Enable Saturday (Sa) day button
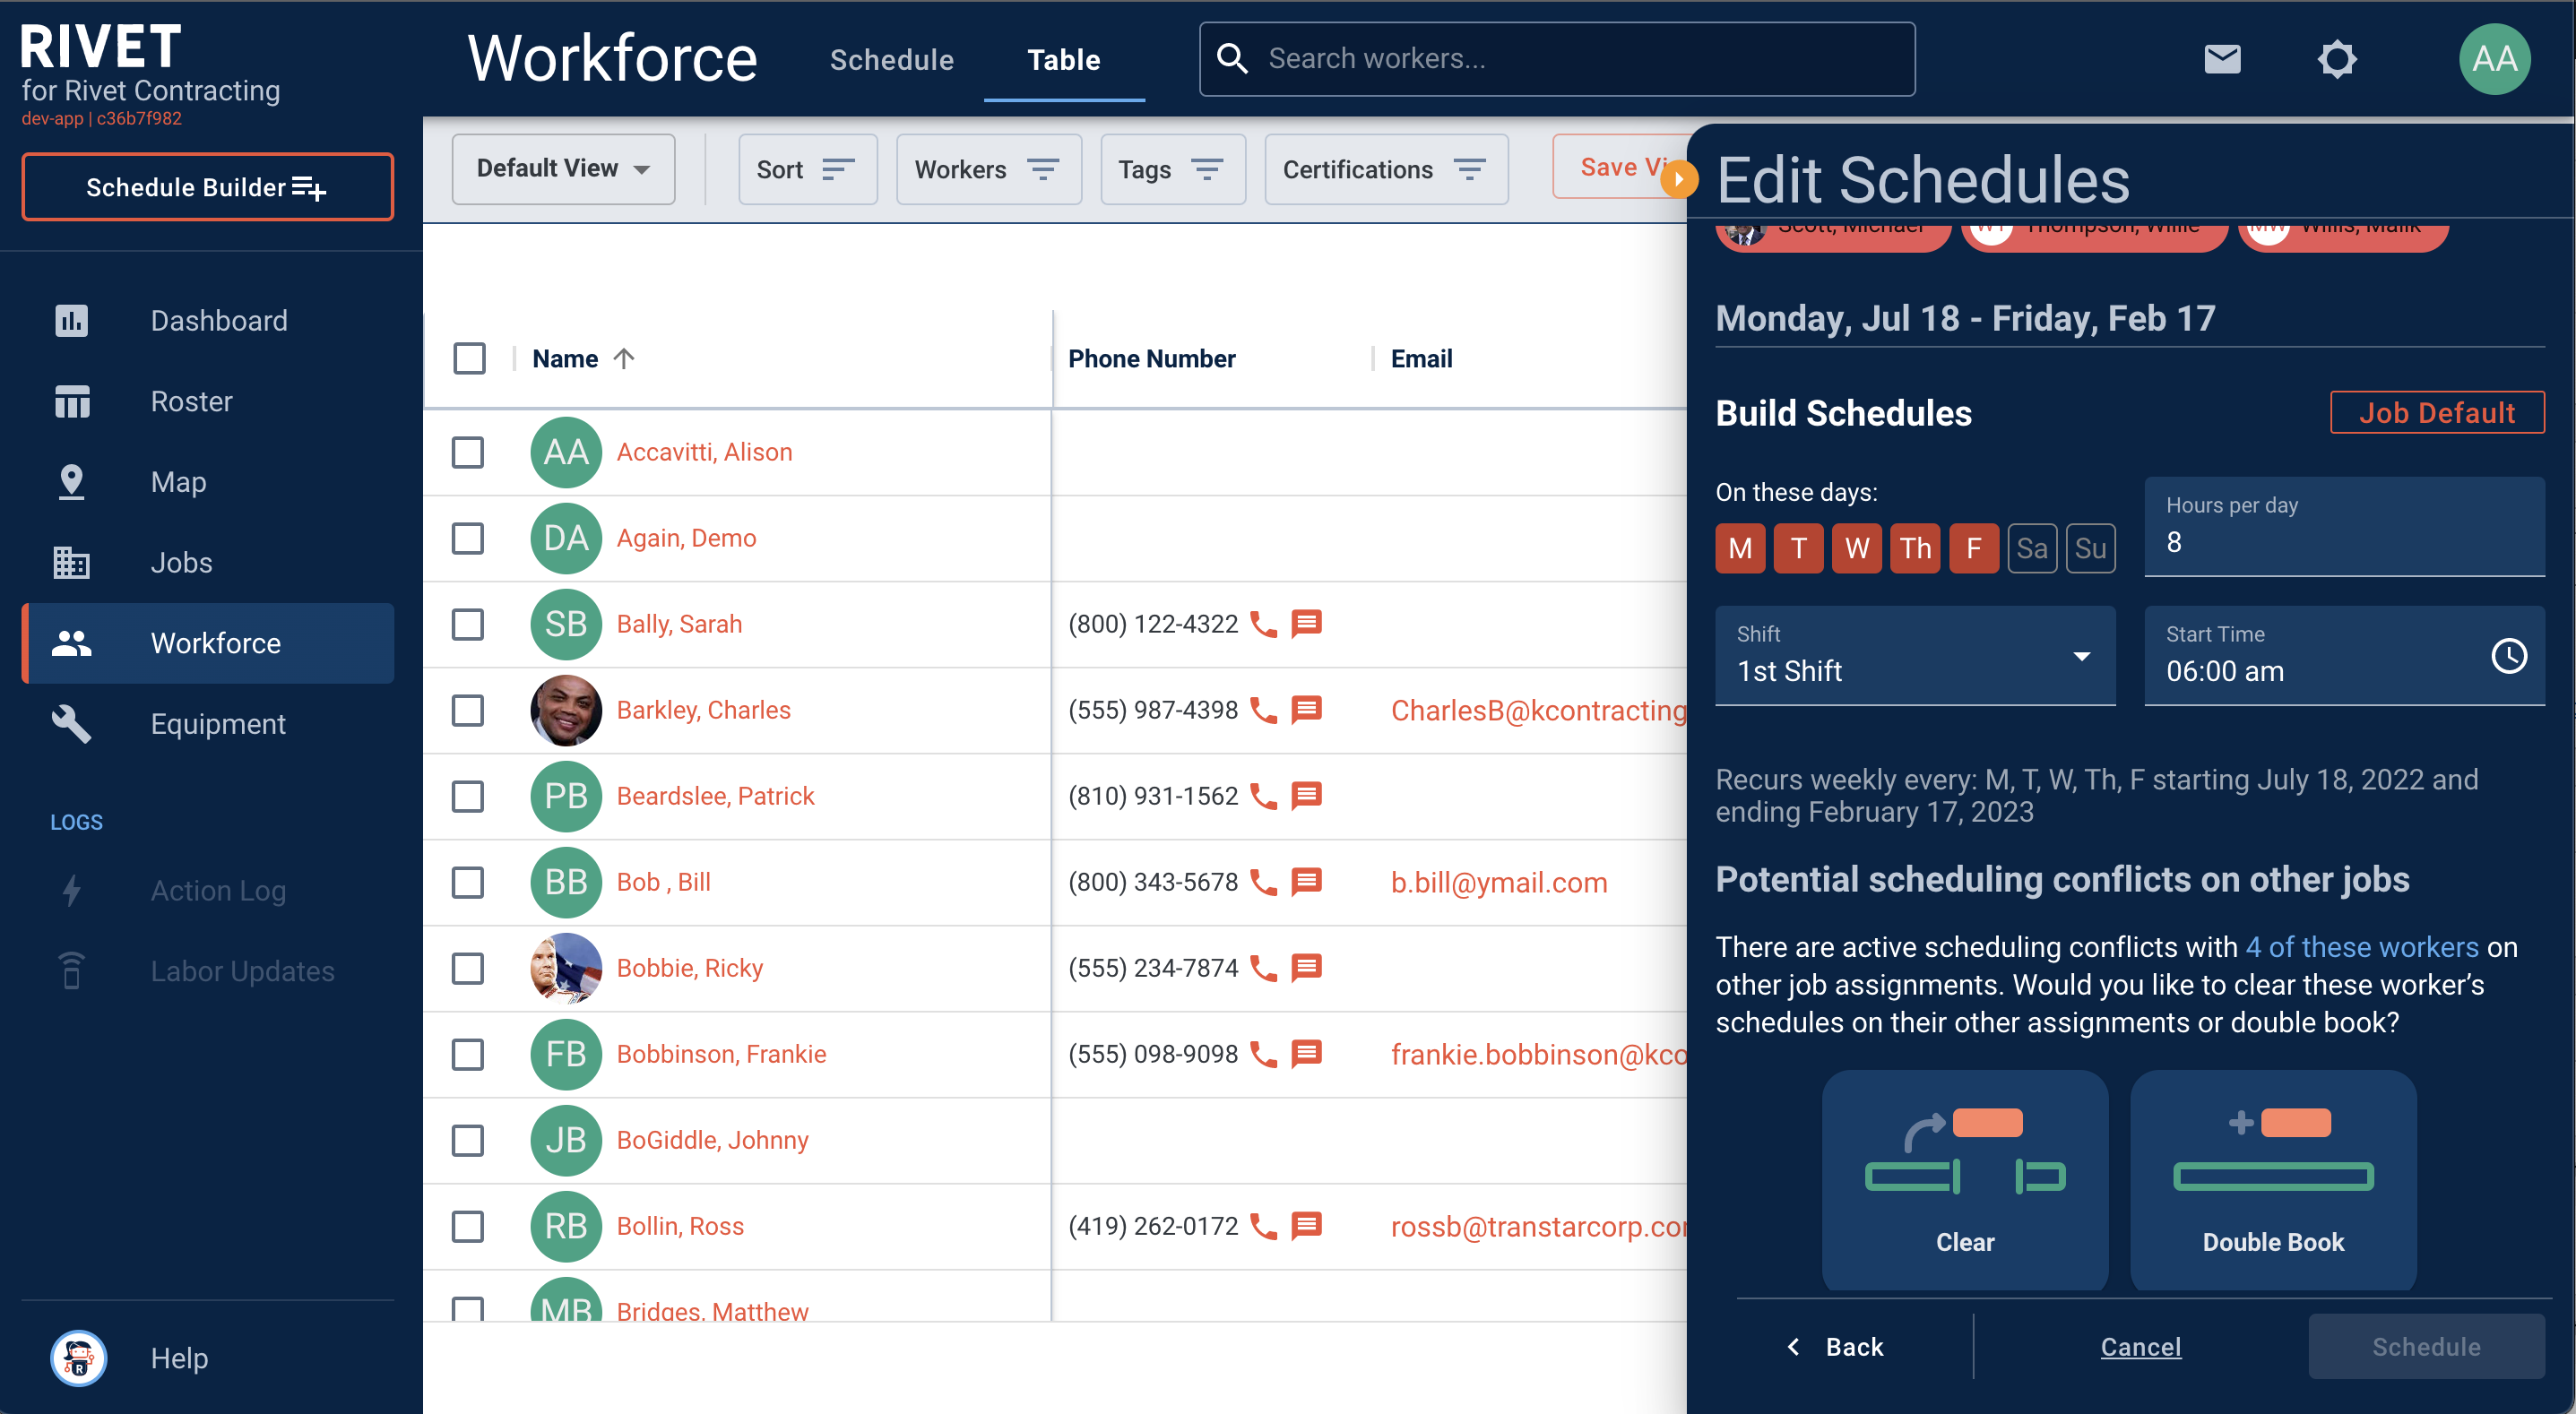 [x=2032, y=548]
